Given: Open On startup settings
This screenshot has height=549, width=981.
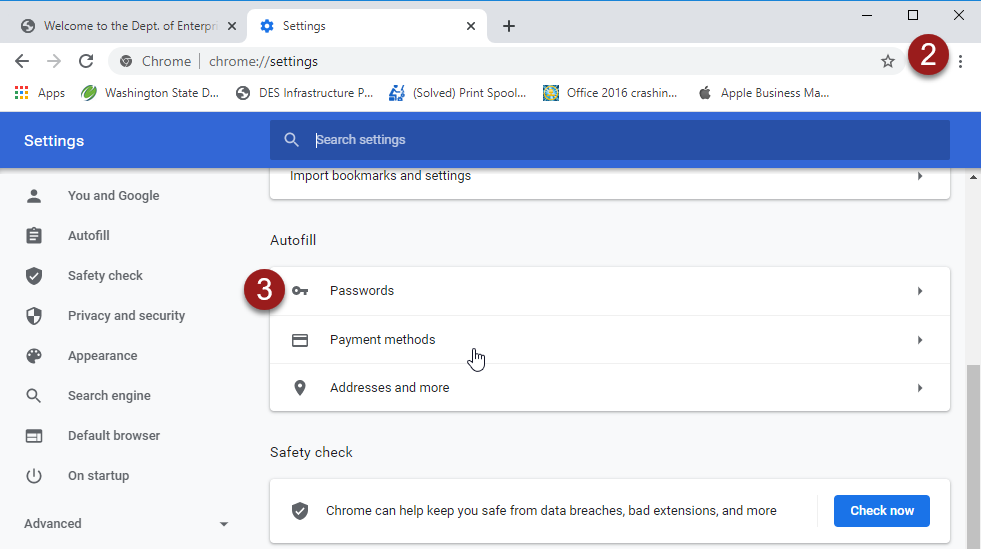Looking at the screenshot, I should 98,476.
